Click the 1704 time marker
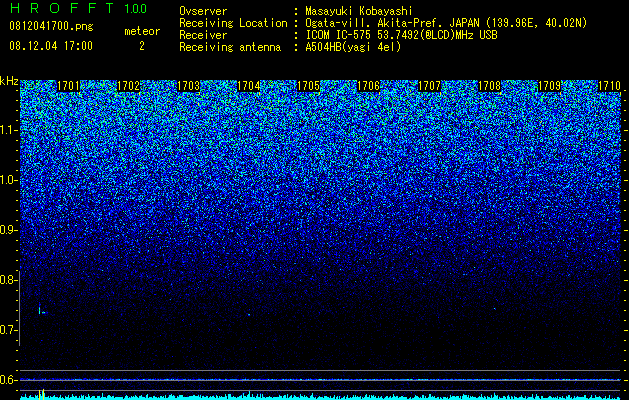 (x=249, y=86)
